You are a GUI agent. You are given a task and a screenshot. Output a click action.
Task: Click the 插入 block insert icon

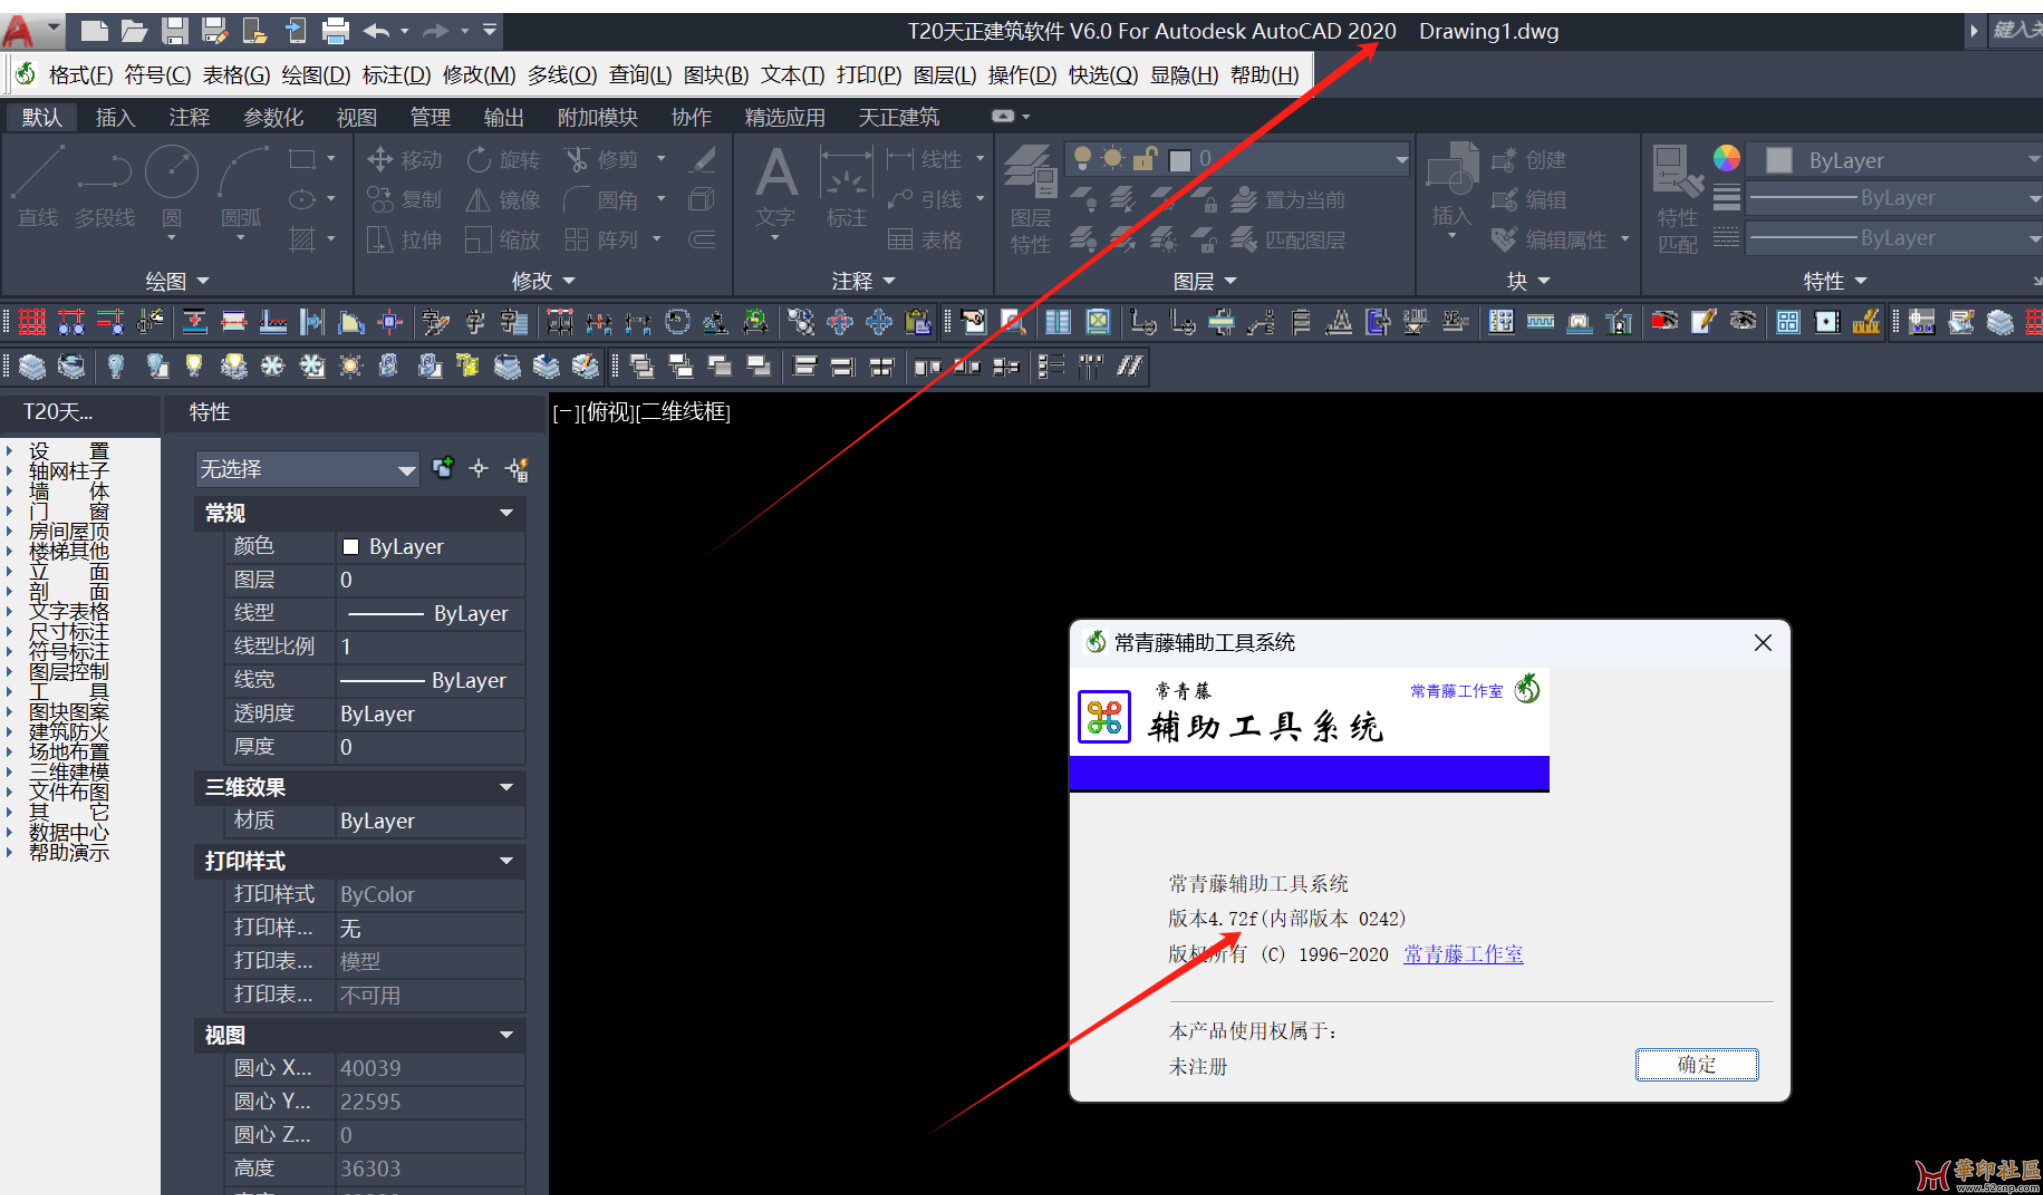click(x=1452, y=185)
